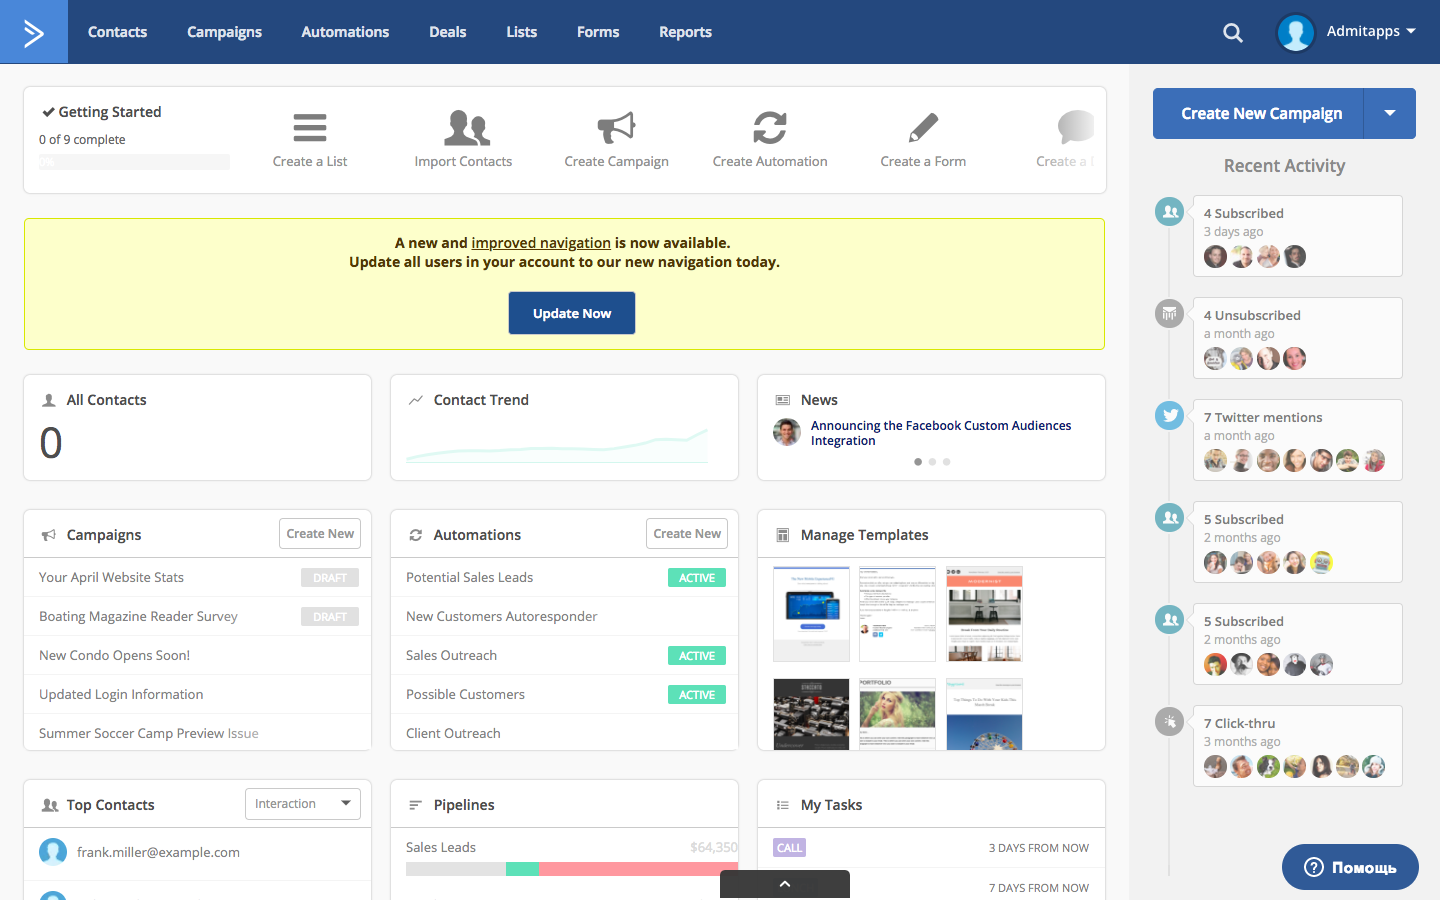This screenshot has width=1440, height=900.
Task: Click the Import Contacts people icon
Action: (466, 128)
